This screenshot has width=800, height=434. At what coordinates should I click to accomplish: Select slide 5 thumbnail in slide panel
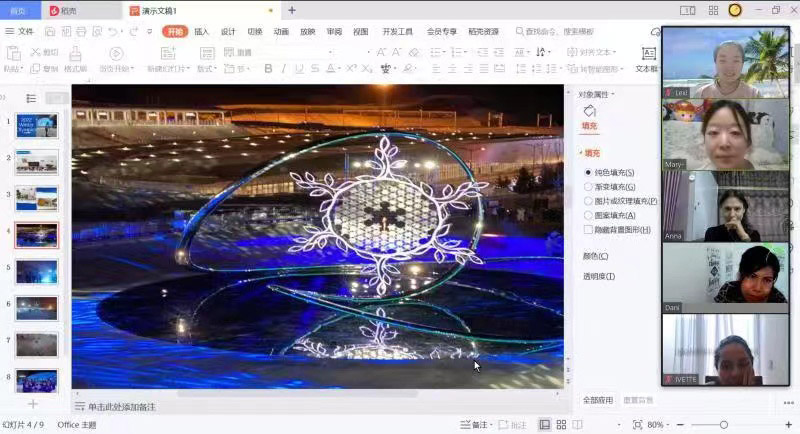(37, 272)
